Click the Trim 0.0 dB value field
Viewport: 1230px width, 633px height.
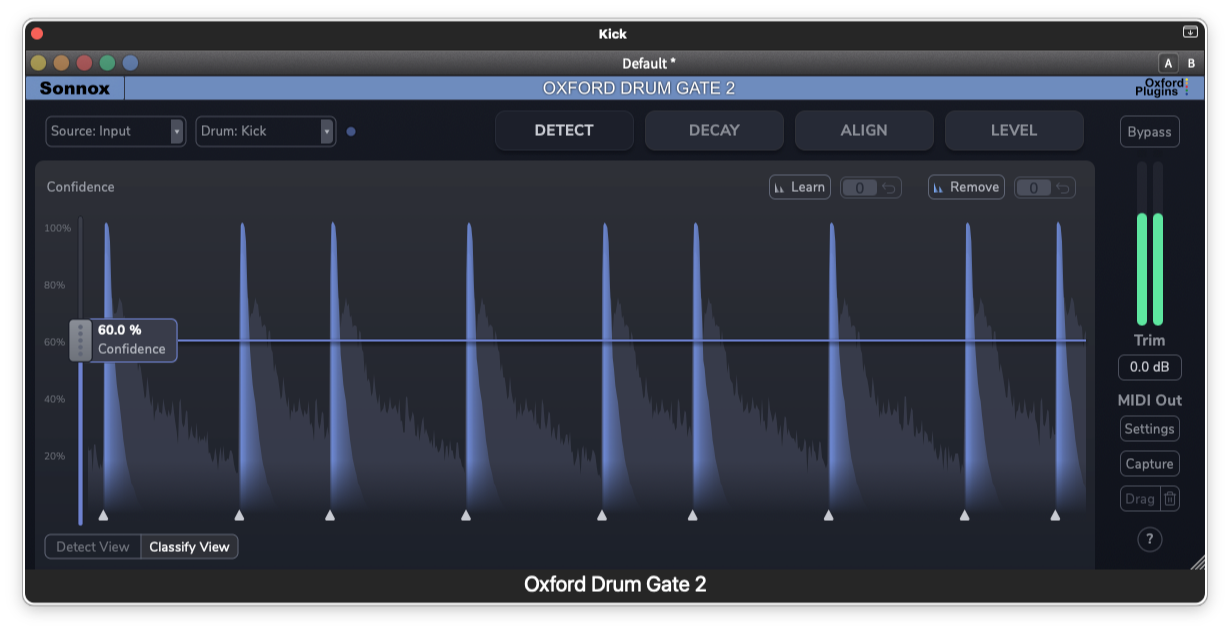tap(1149, 367)
